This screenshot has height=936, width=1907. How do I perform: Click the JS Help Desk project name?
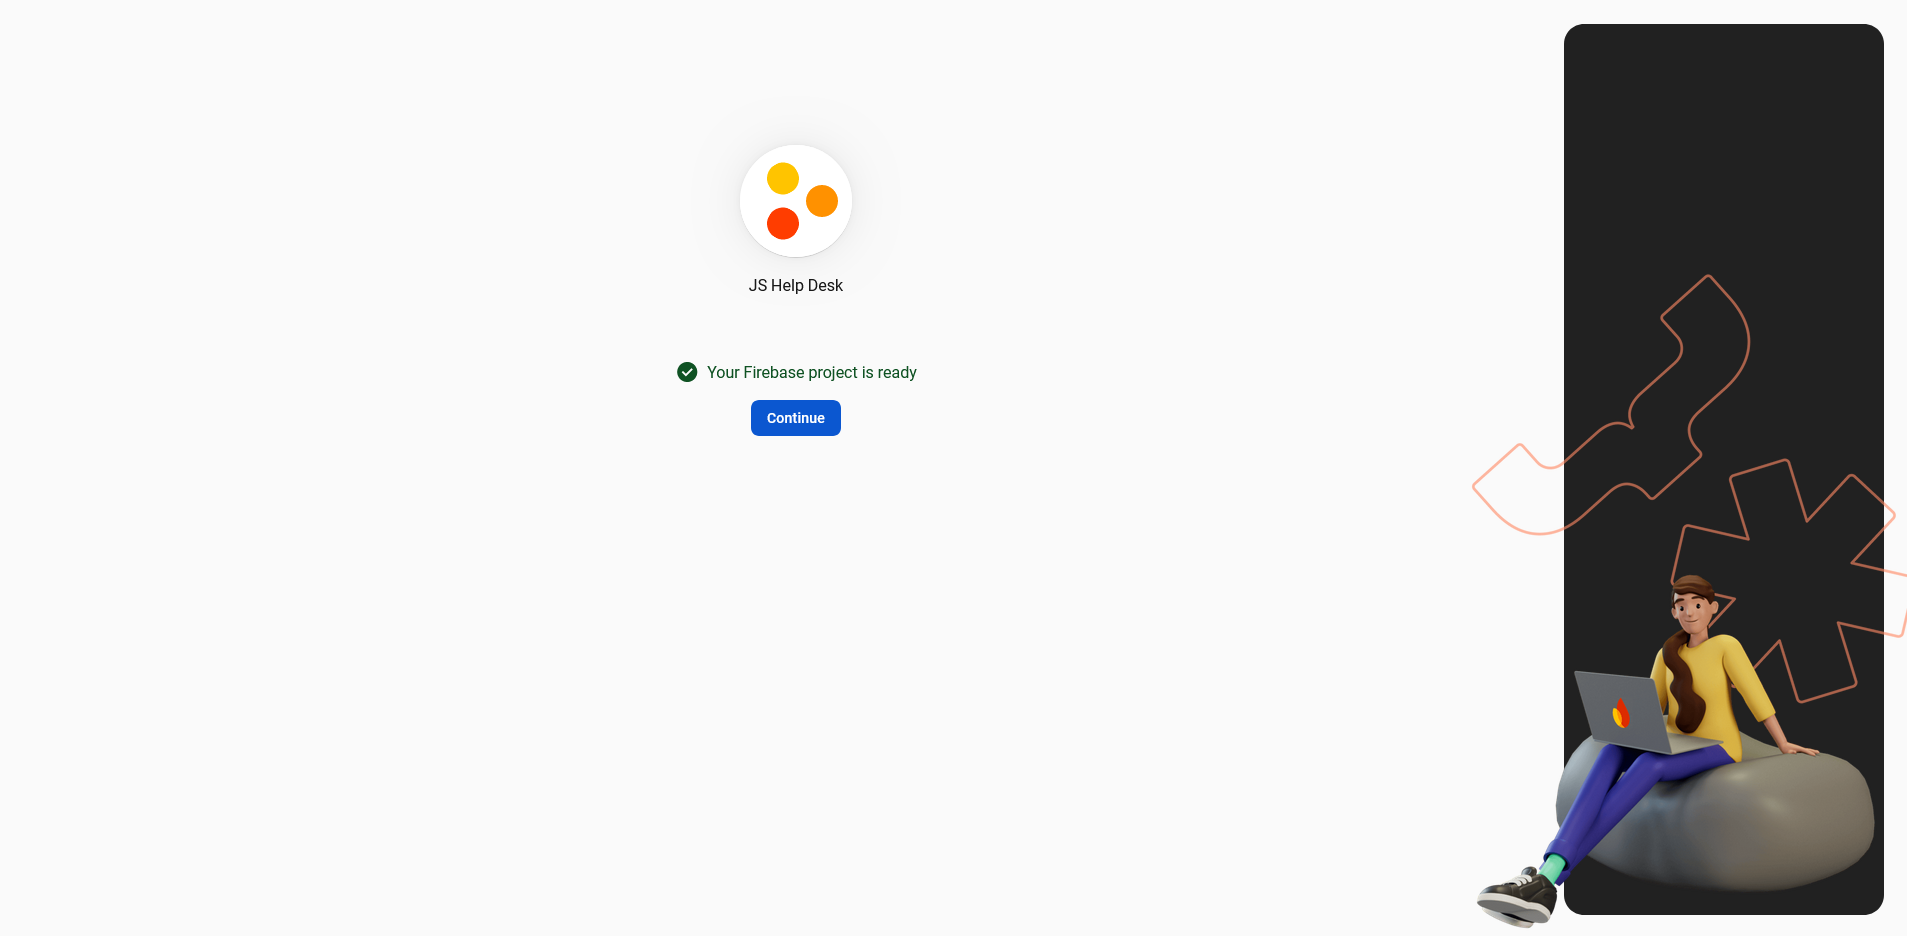[x=795, y=286]
